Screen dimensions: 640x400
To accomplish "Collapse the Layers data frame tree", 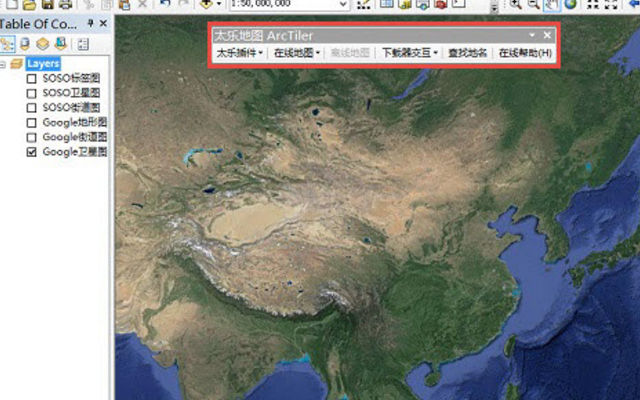I will coord(2,64).
